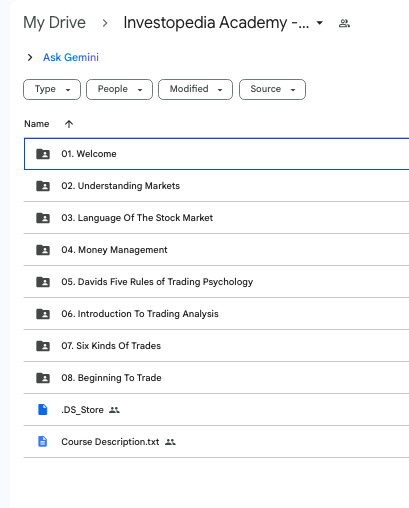Click the My Drive breadcrumb
Viewport: 409px width, 508px height.
(x=54, y=23)
